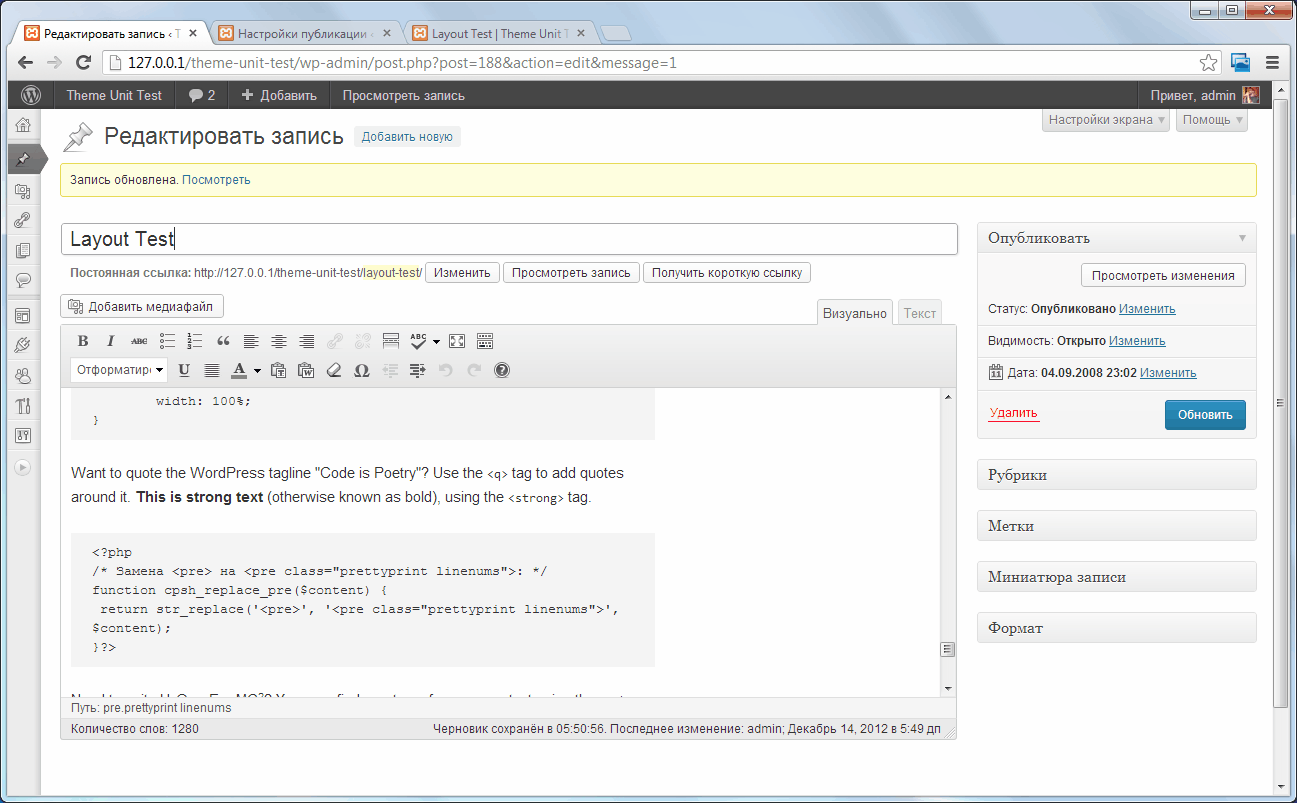Toggle bold formatting in the editor toolbar
The width and height of the screenshot is (1297, 803).
click(x=83, y=341)
